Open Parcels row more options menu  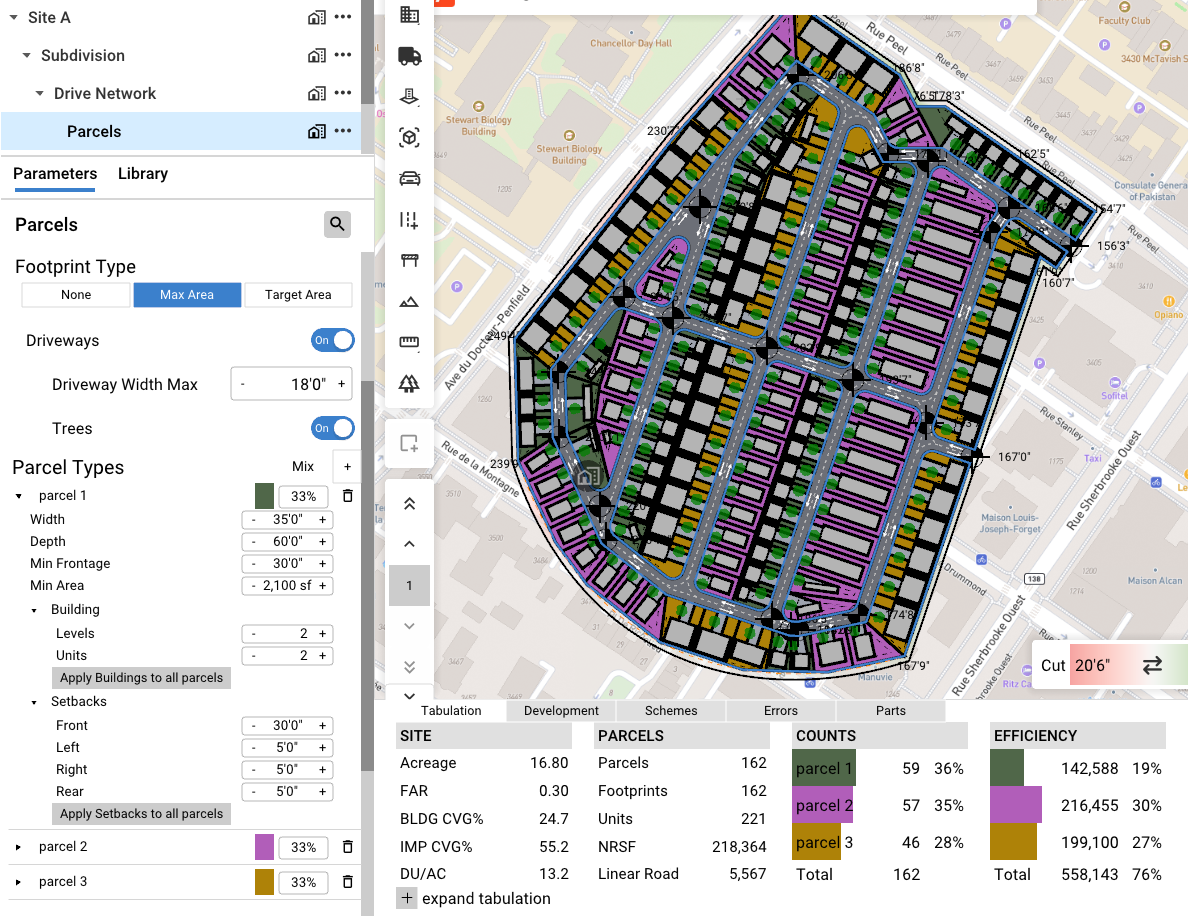point(343,130)
